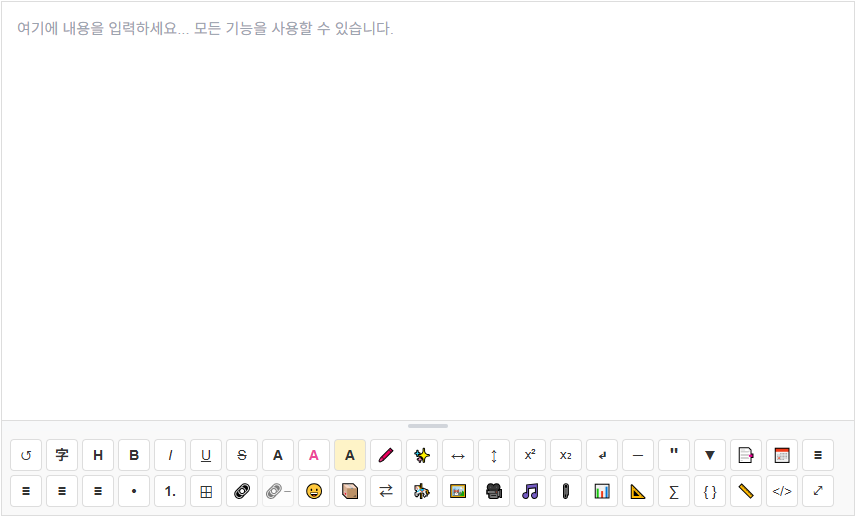Click the sparkles effect icon
This screenshot has height=517, width=856.
[x=422, y=455]
